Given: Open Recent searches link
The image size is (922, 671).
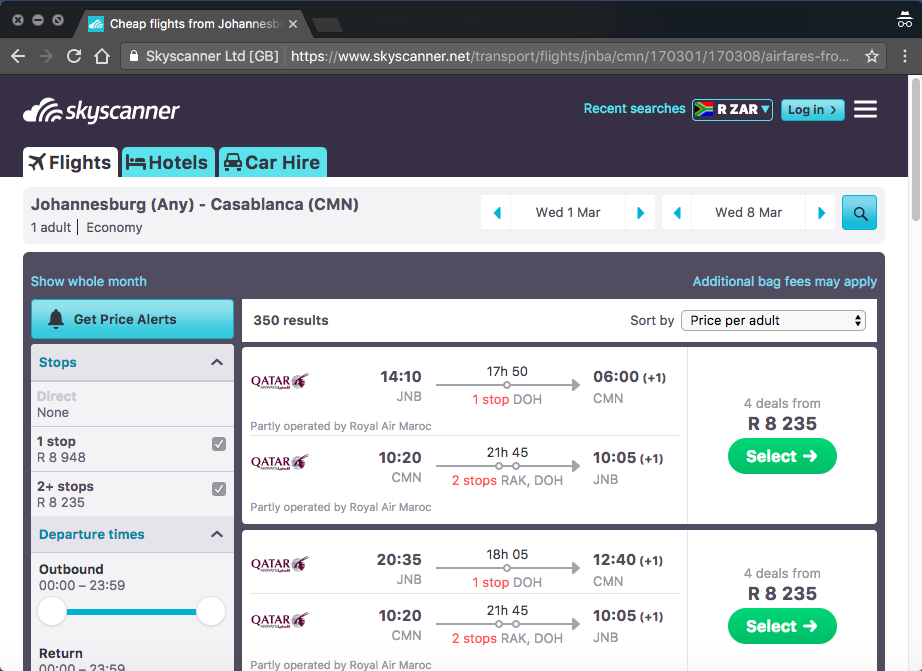Looking at the screenshot, I should pyautogui.click(x=634, y=109).
